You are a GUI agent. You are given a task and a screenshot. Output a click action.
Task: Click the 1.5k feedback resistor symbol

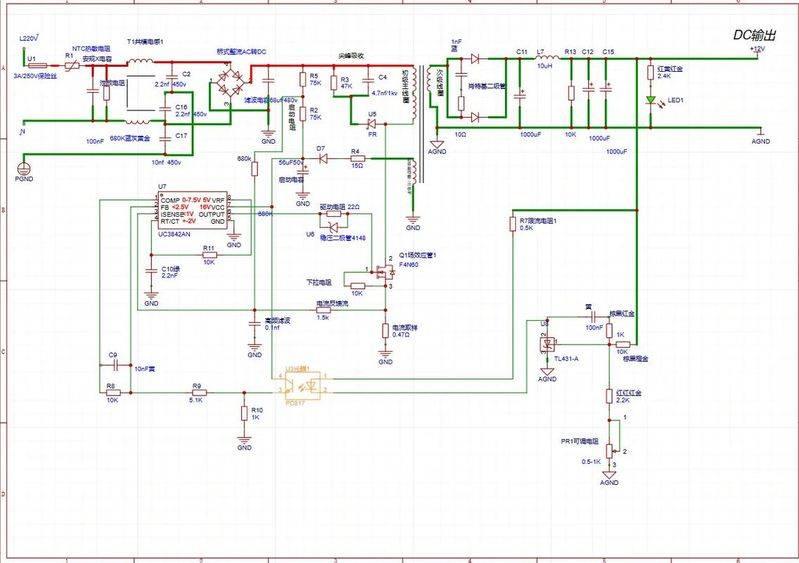point(323,310)
